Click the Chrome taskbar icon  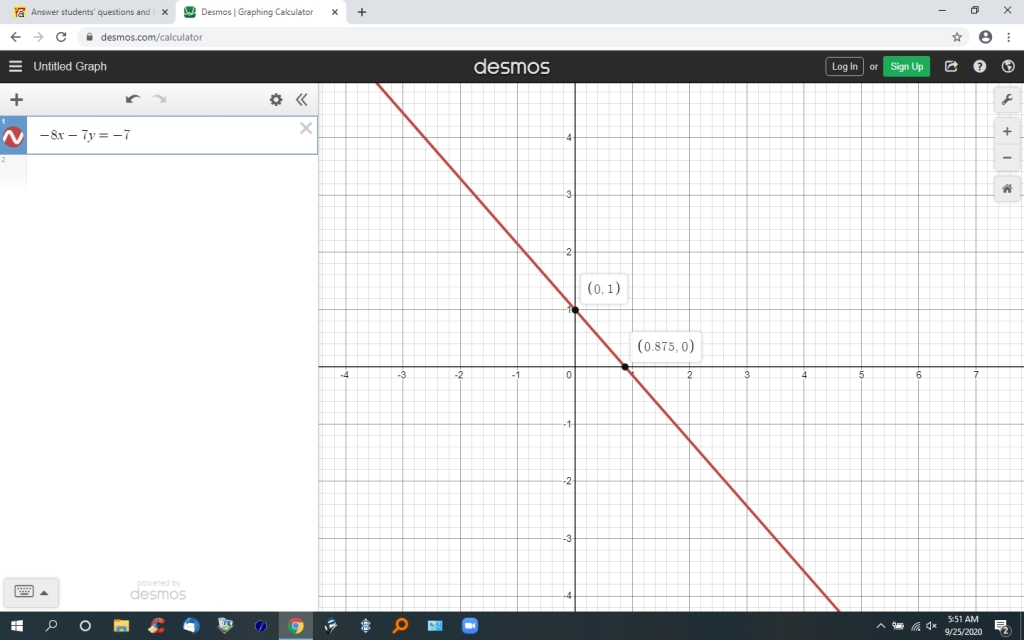(x=296, y=626)
